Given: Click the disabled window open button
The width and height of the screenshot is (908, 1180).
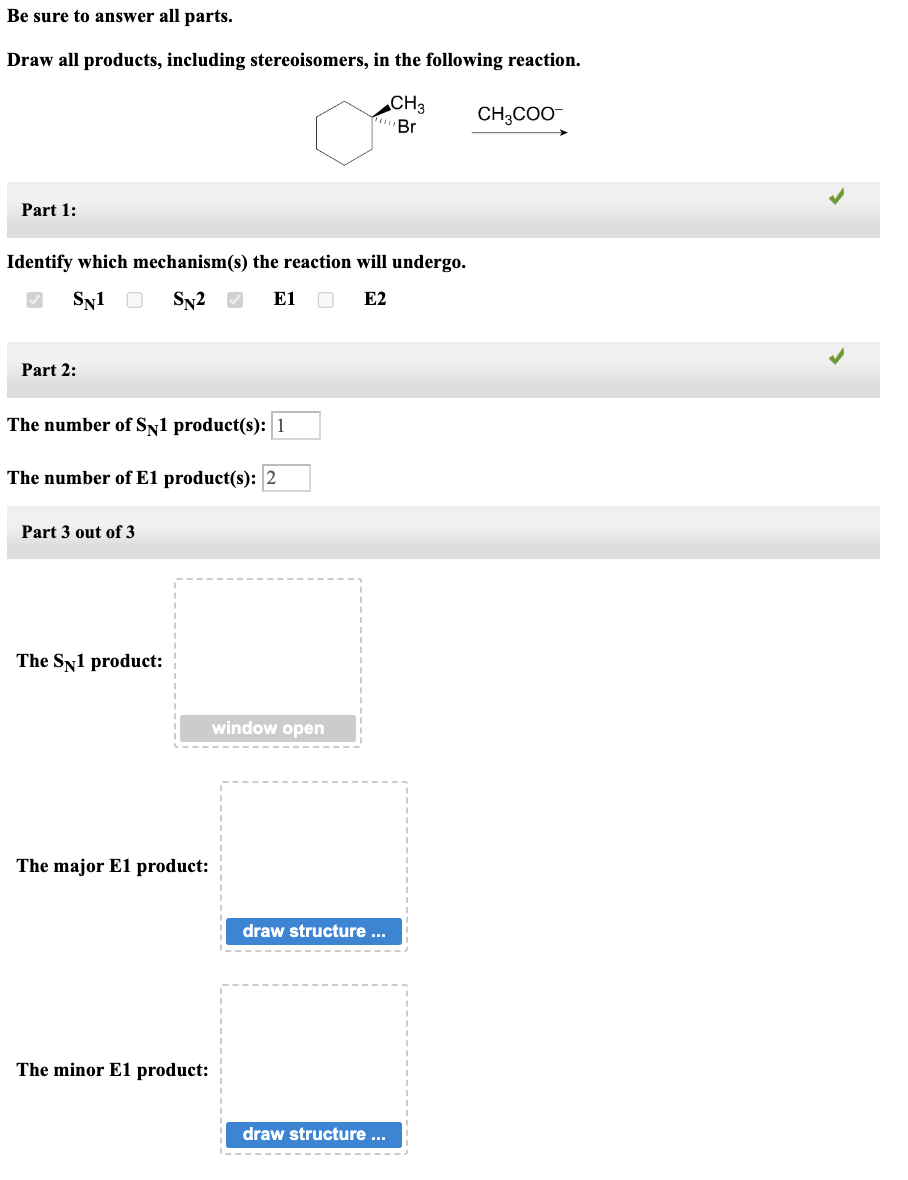Looking at the screenshot, I should click(x=268, y=728).
